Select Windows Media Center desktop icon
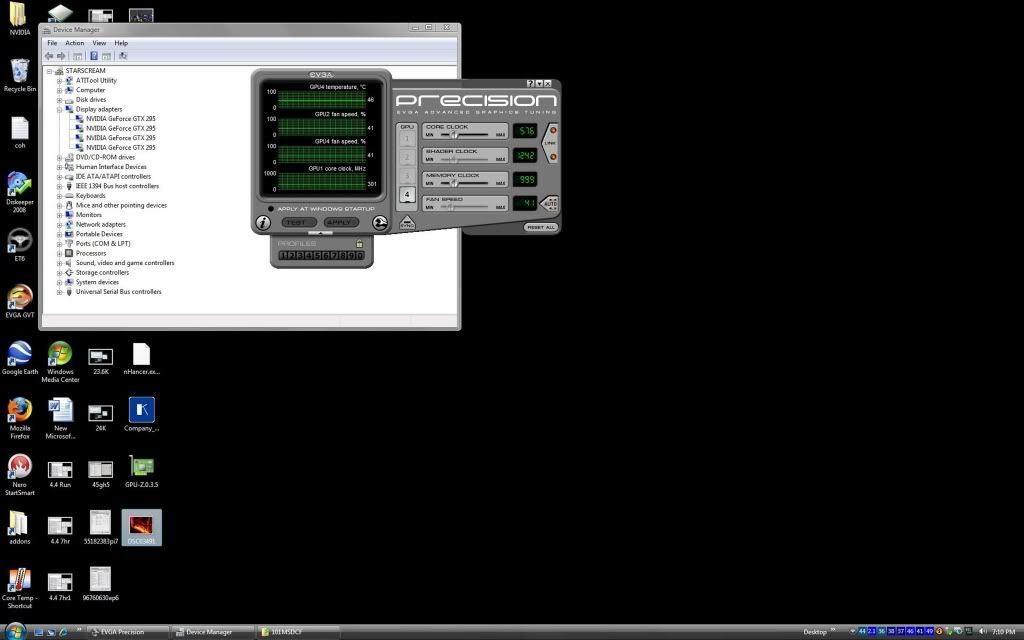Screen dimensions: 1024x640 click(60, 362)
